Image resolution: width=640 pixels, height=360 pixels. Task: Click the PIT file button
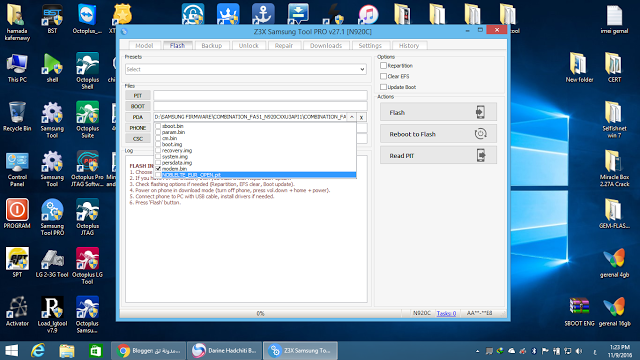click(x=138, y=96)
